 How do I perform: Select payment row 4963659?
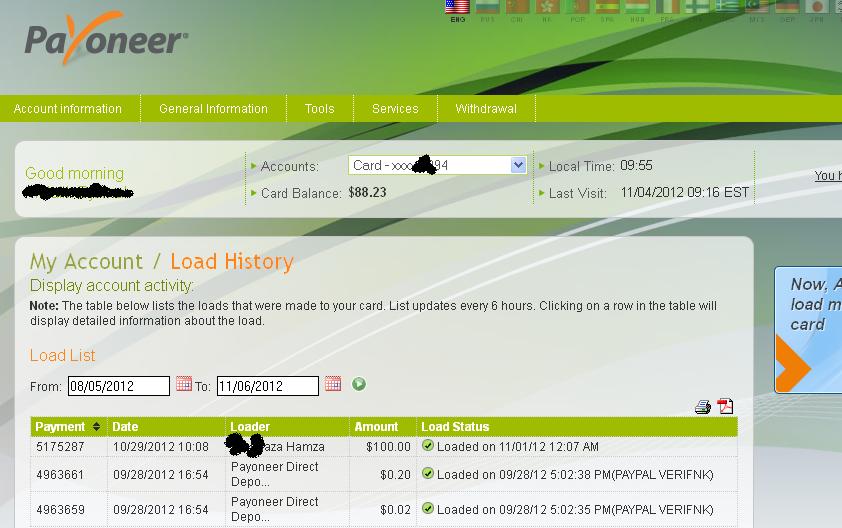(384, 509)
